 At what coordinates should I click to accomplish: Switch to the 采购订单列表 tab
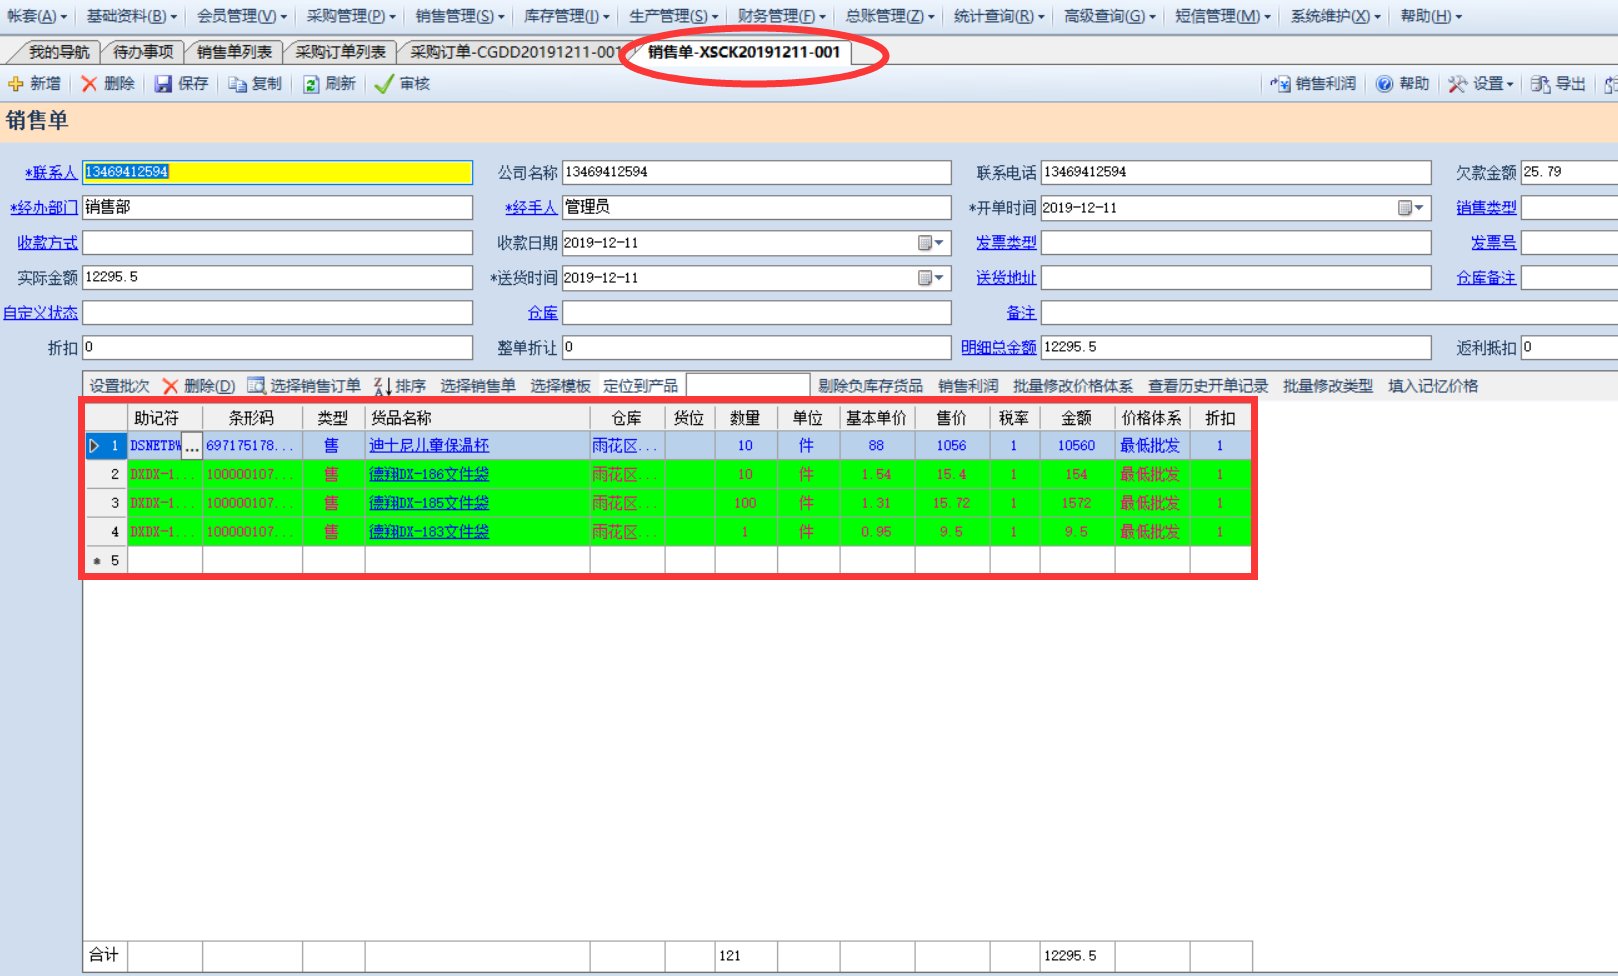pyautogui.click(x=340, y=52)
